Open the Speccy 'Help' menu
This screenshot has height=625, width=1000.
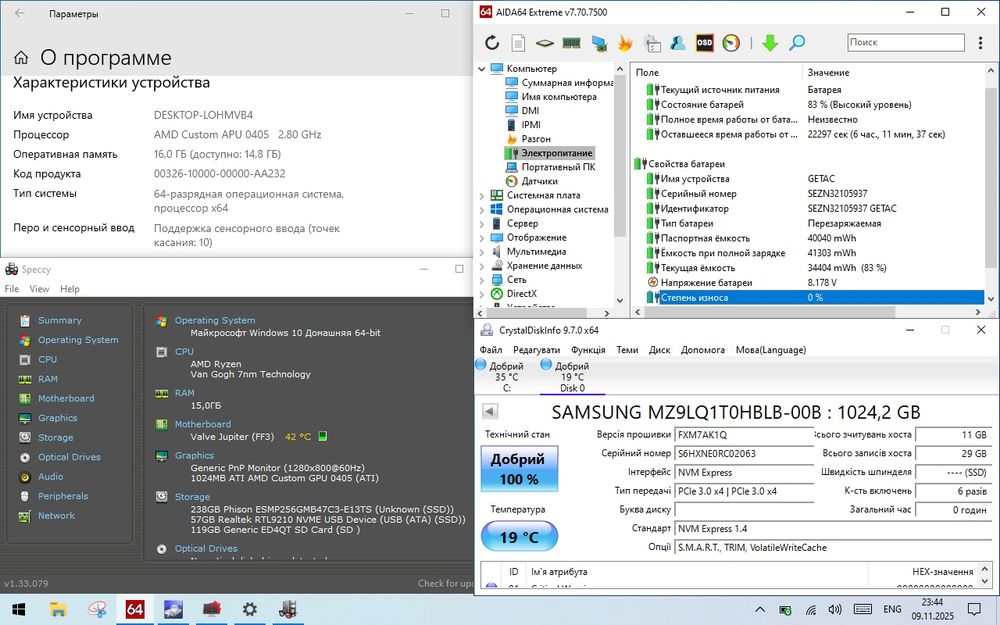pyautogui.click(x=70, y=289)
